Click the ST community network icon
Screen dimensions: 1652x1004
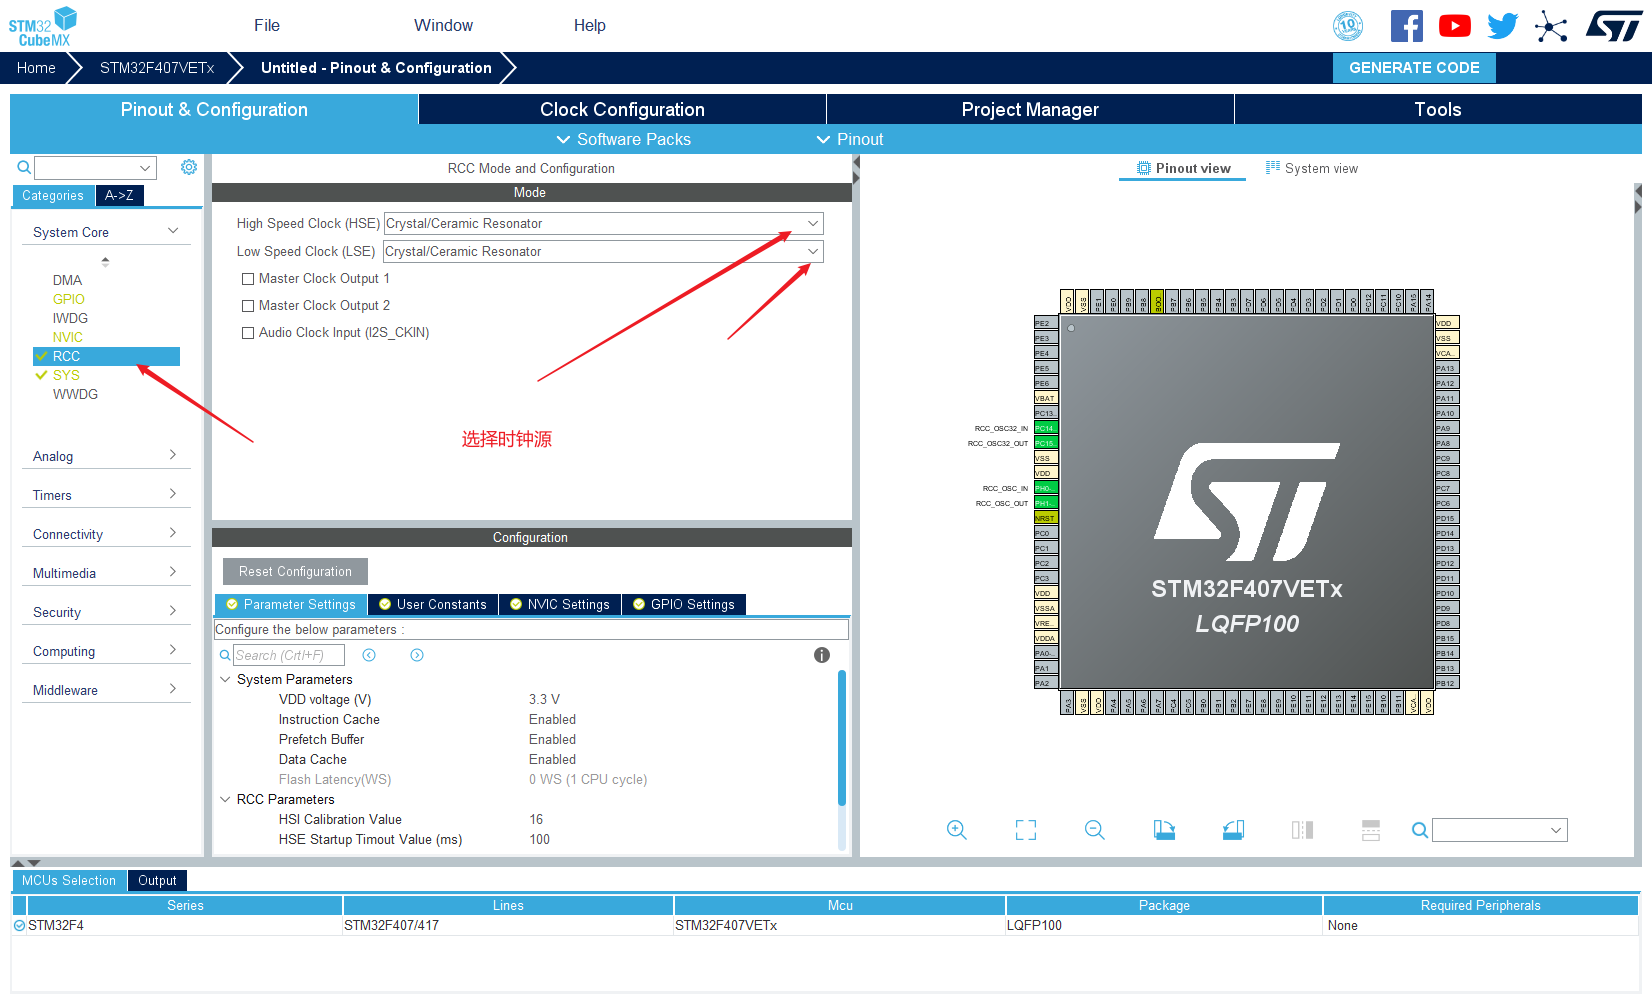1551,26
